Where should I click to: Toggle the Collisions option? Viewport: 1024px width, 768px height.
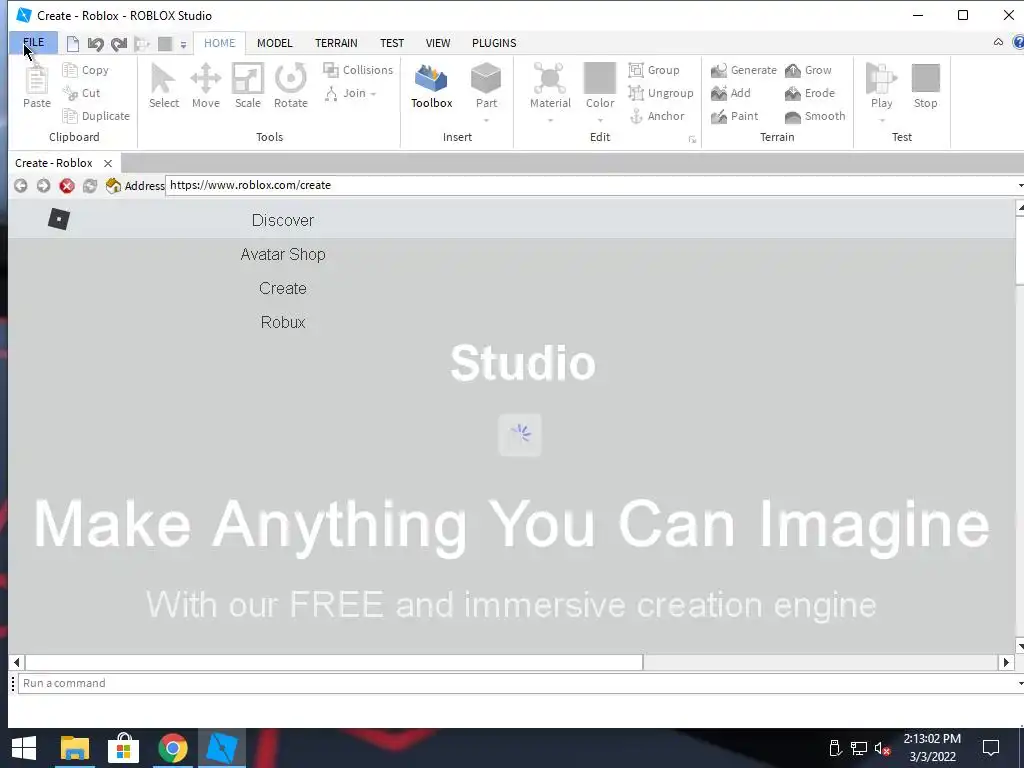(358, 70)
